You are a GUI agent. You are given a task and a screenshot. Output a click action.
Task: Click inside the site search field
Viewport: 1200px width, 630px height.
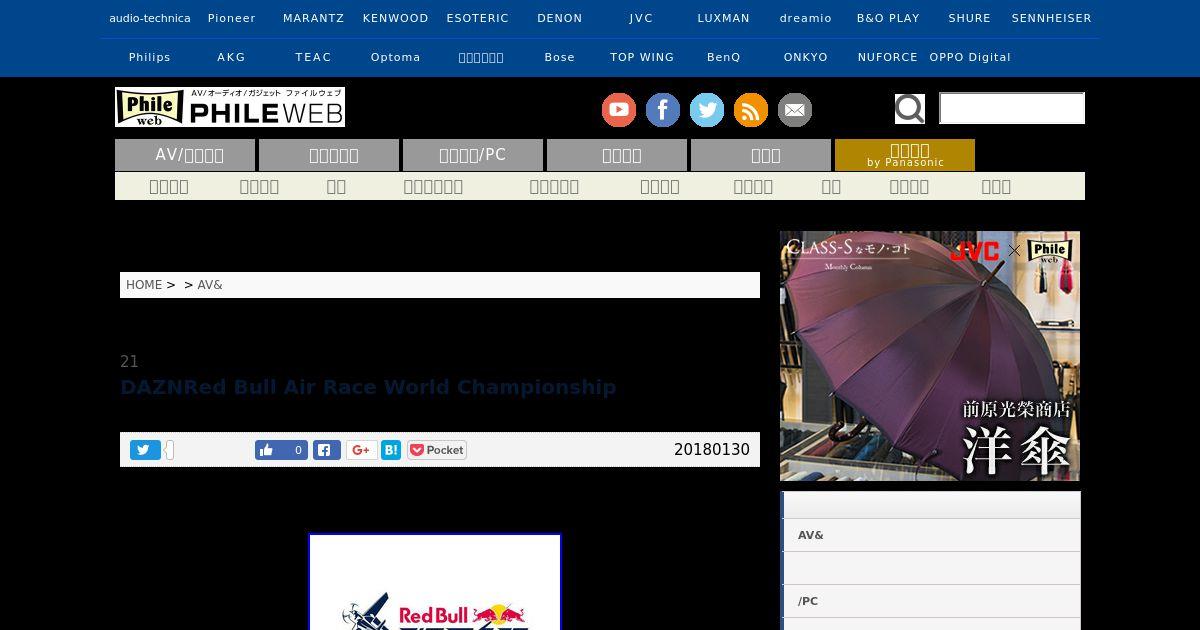[x=1012, y=108]
